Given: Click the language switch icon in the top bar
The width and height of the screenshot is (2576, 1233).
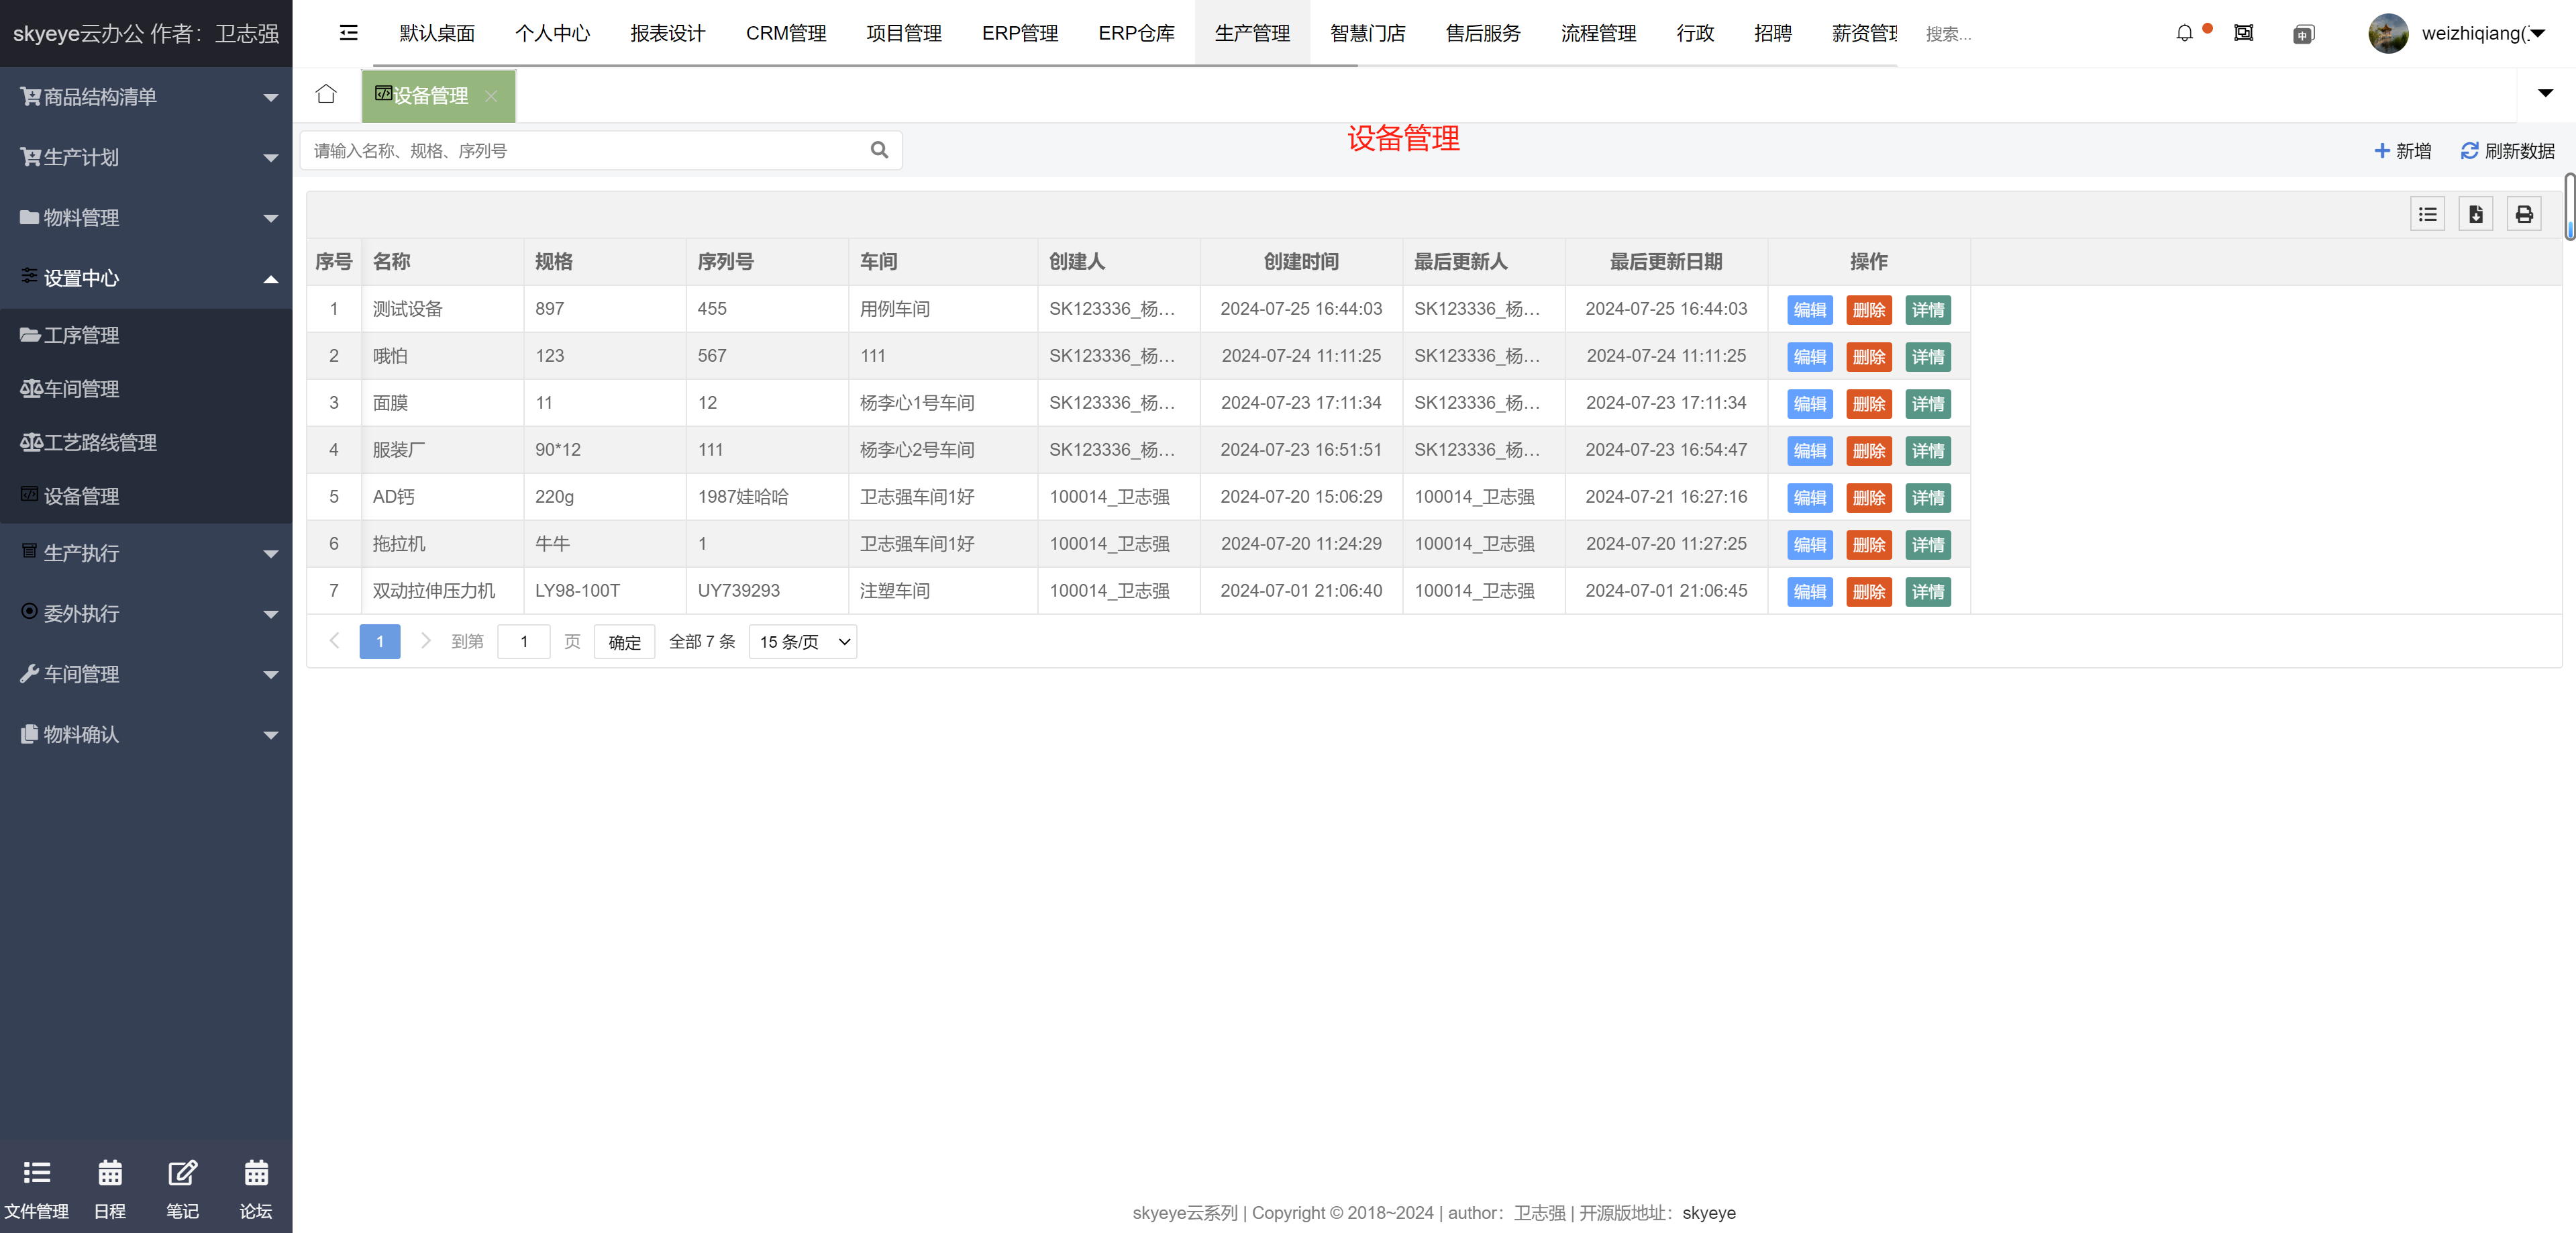Looking at the screenshot, I should point(2303,34).
